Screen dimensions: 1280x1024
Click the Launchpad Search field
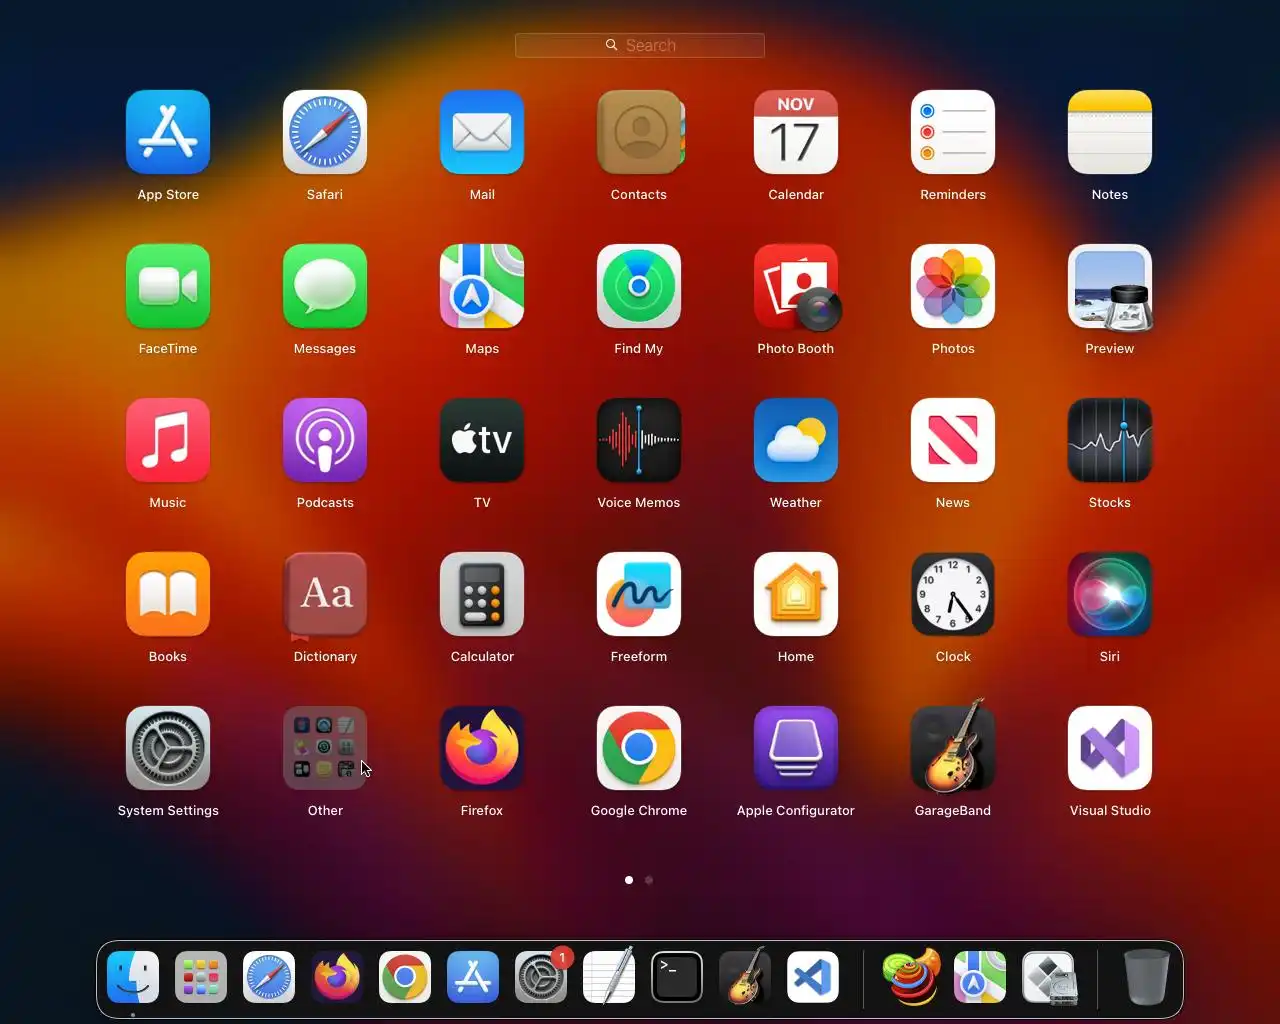coord(640,45)
